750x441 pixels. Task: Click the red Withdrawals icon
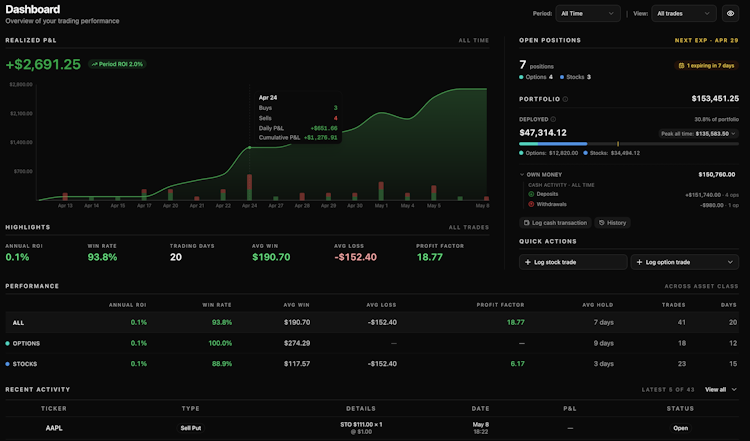coord(531,204)
